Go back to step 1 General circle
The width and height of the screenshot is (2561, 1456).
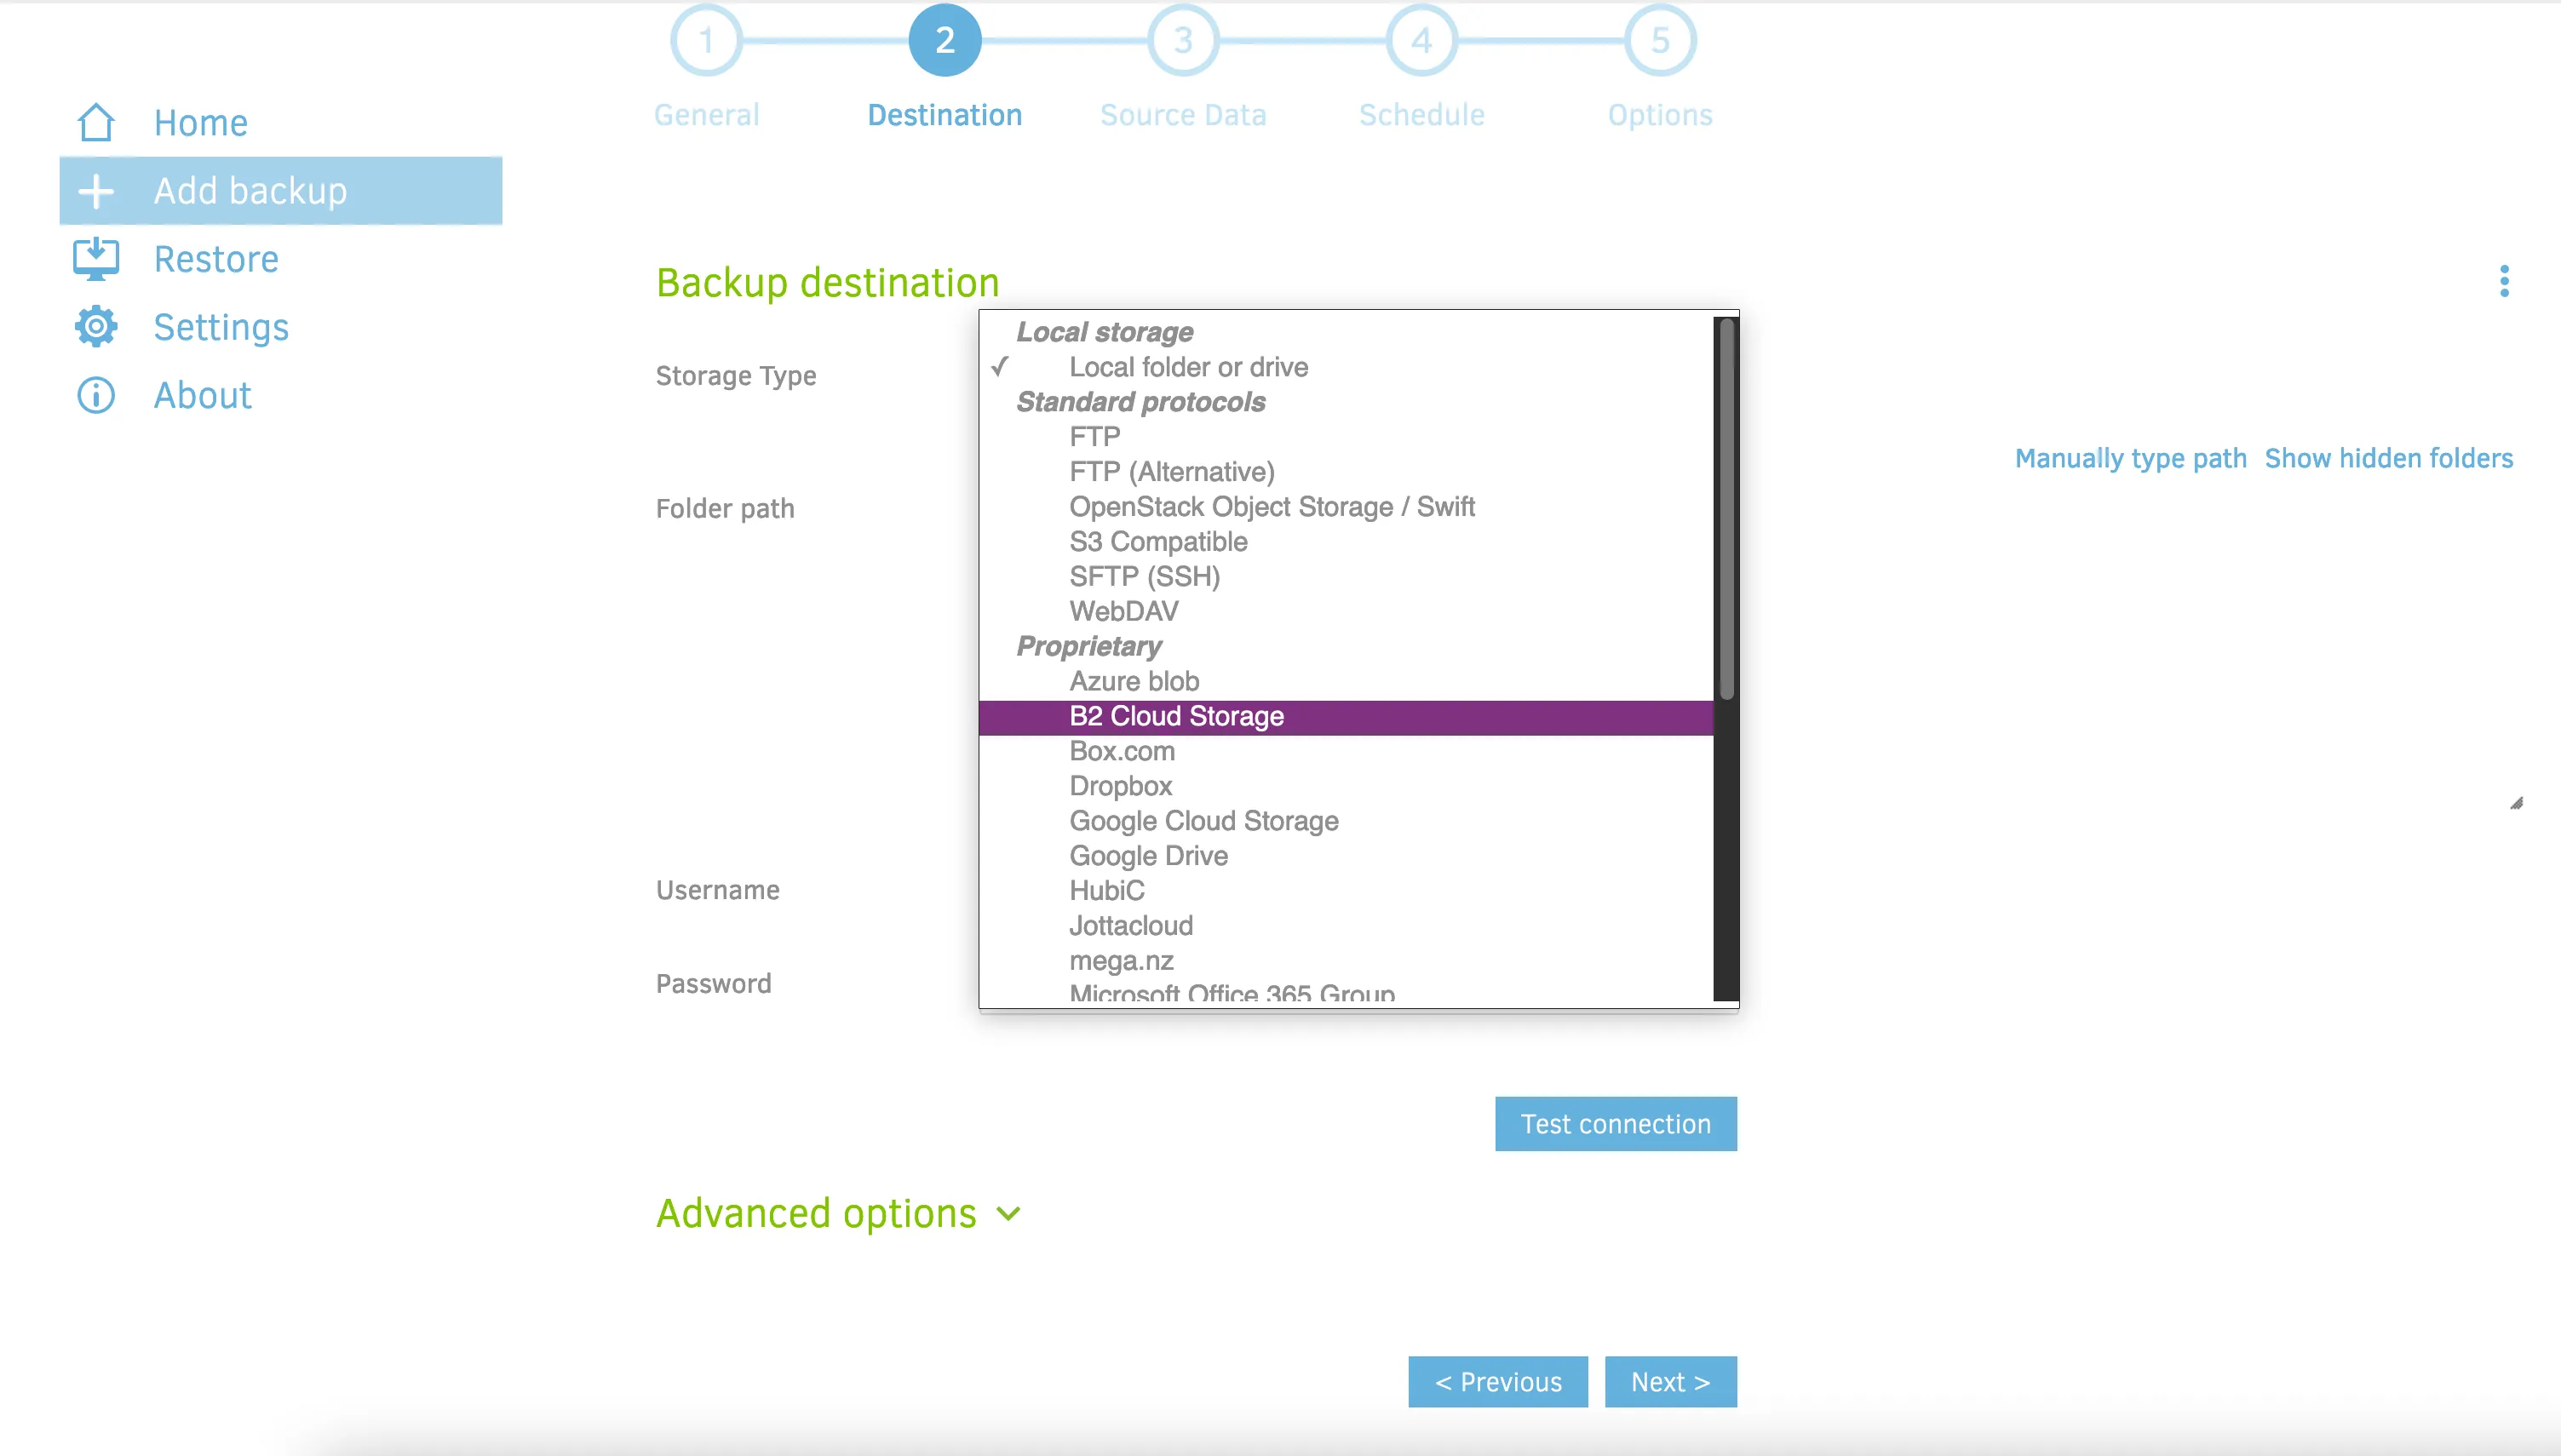(x=707, y=40)
